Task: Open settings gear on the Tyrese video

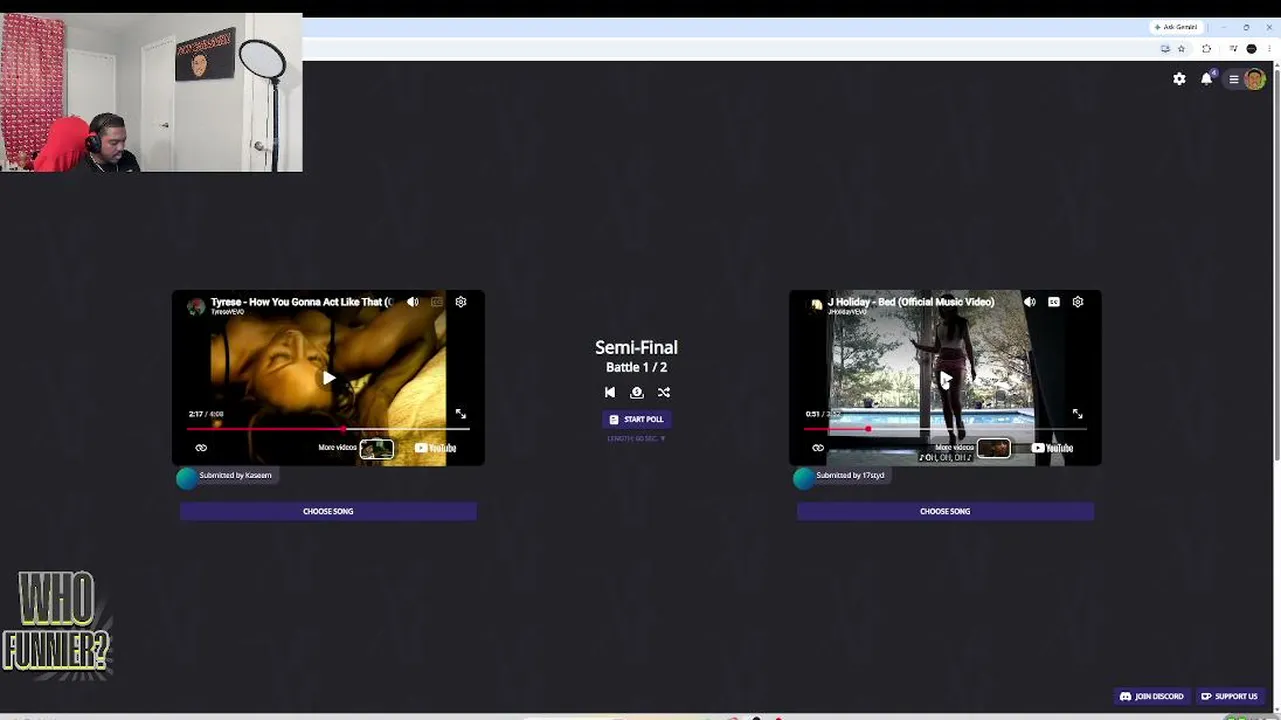Action: tap(461, 302)
